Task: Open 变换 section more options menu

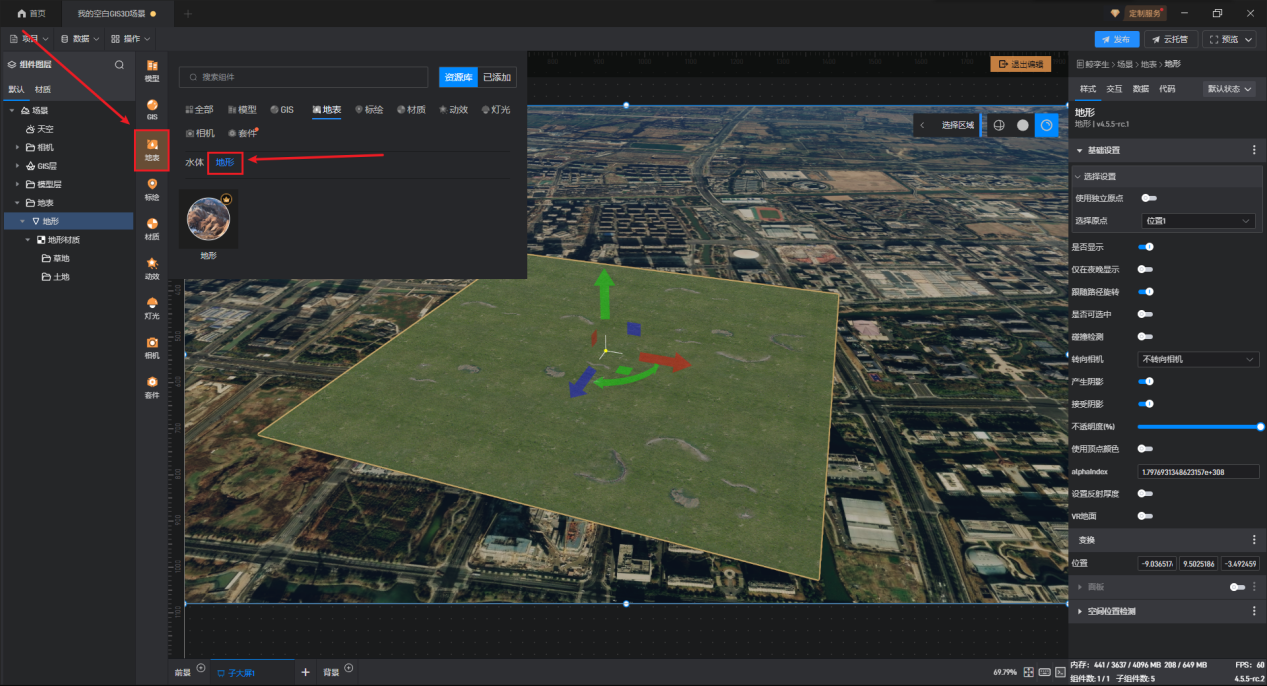Action: [1254, 539]
